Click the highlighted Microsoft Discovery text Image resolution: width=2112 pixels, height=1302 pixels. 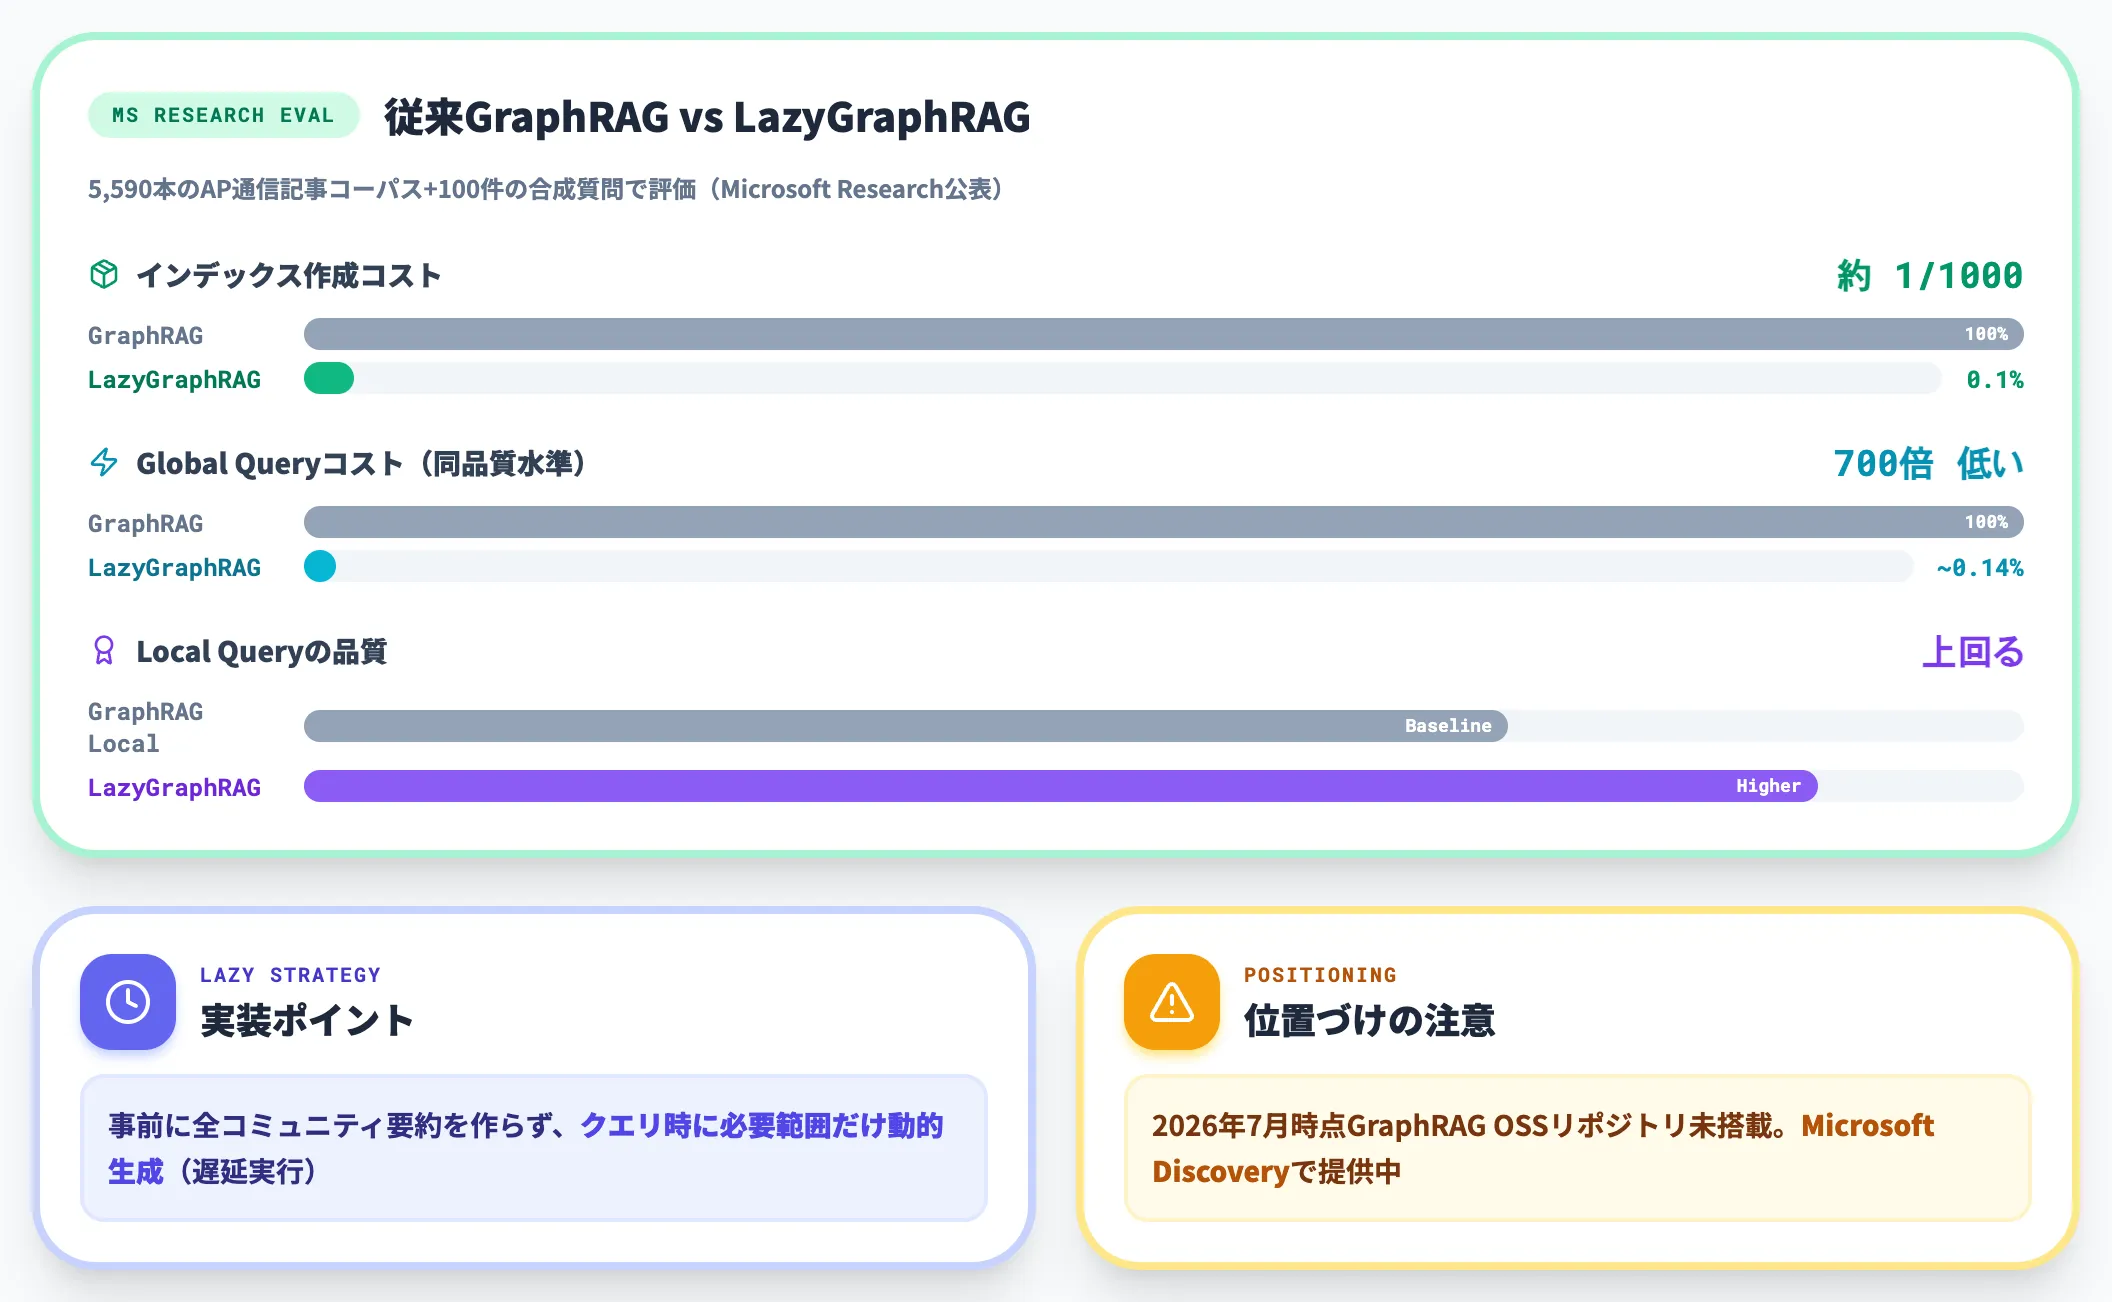(x=1543, y=1148)
